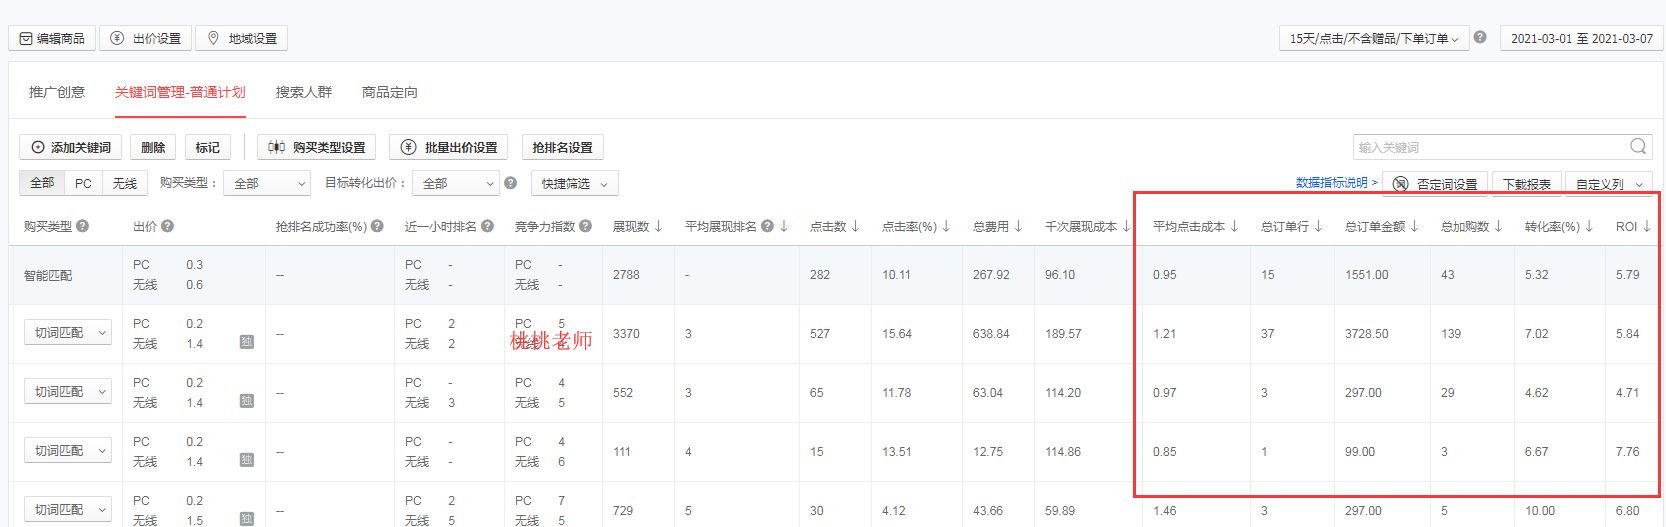The width and height of the screenshot is (1666, 527).
Task: Click the 添加关键词 button
Action: pyautogui.click(x=71, y=147)
